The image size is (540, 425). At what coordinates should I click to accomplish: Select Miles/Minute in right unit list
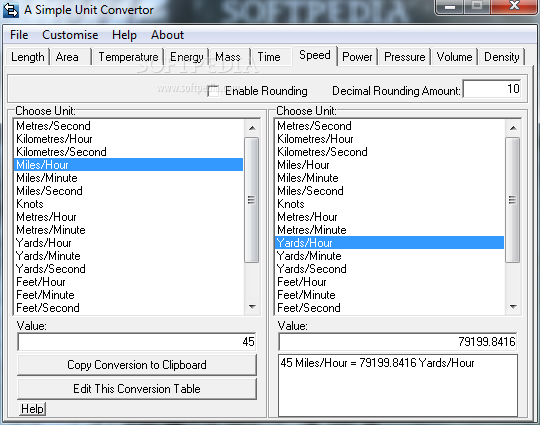coord(390,178)
